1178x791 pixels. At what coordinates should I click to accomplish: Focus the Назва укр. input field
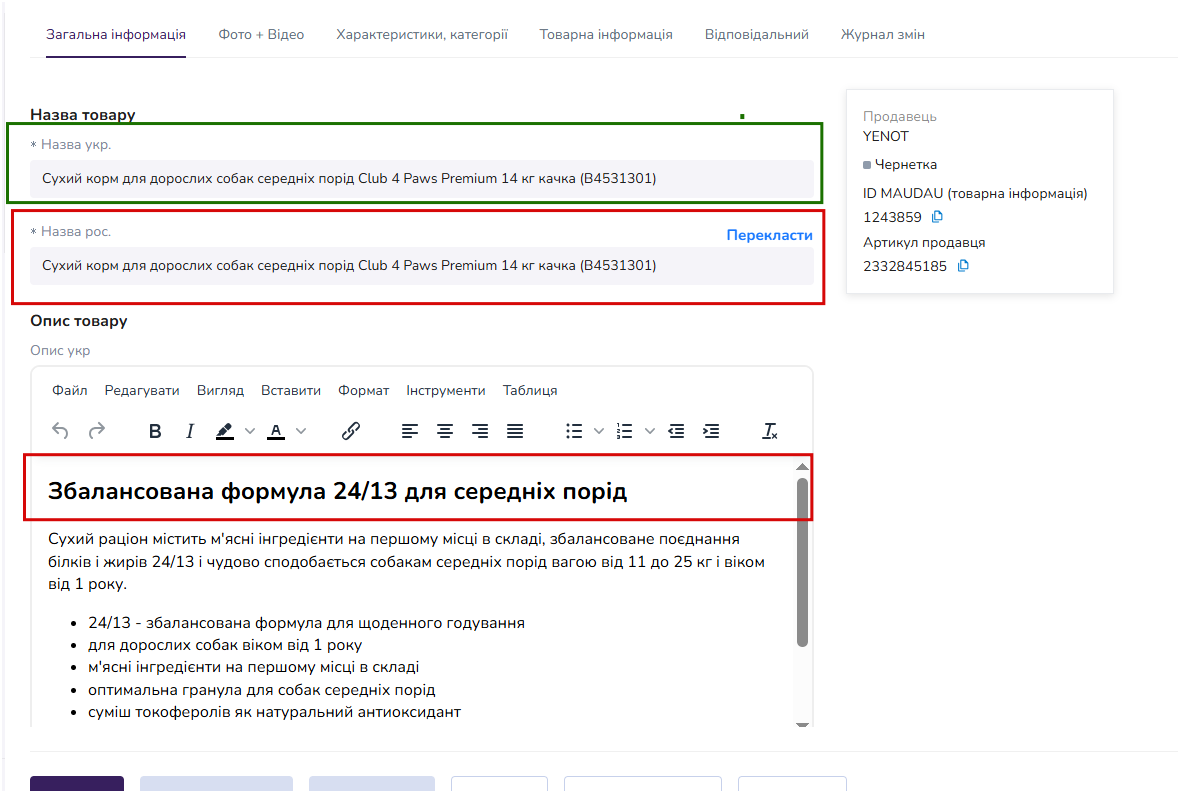[421, 179]
